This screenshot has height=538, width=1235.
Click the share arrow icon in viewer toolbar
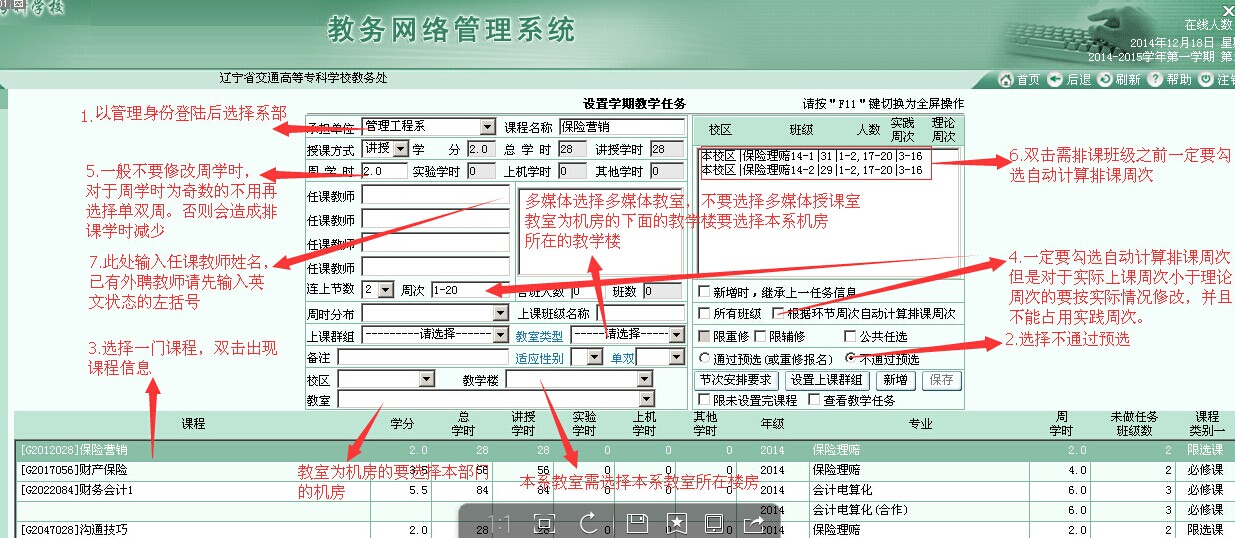click(754, 522)
